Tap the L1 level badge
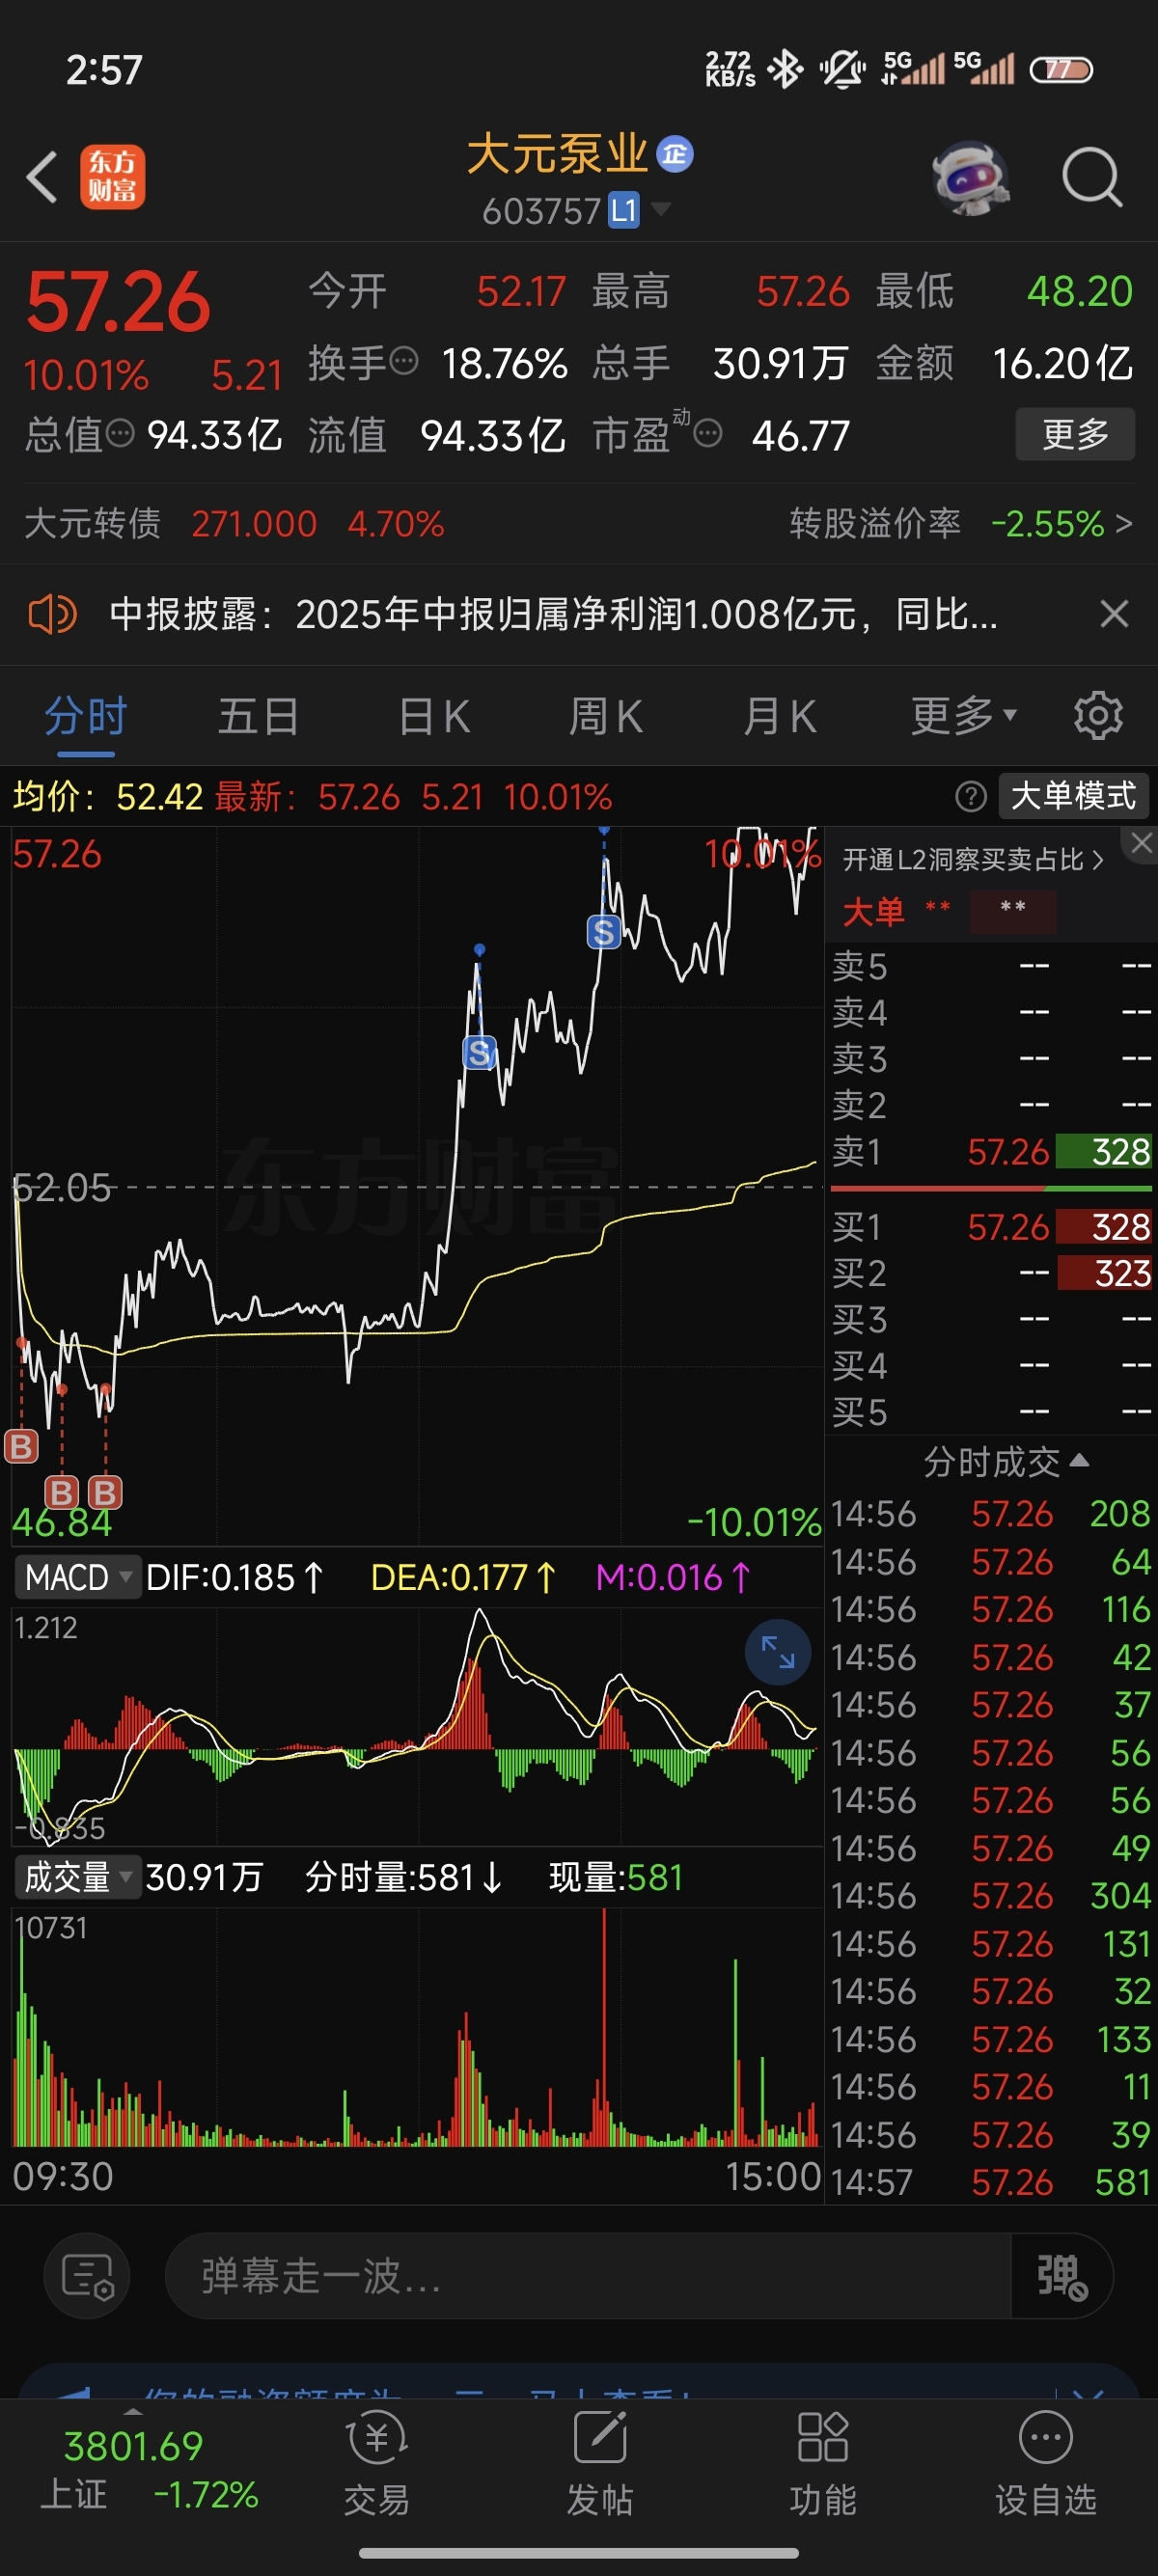 pos(624,210)
